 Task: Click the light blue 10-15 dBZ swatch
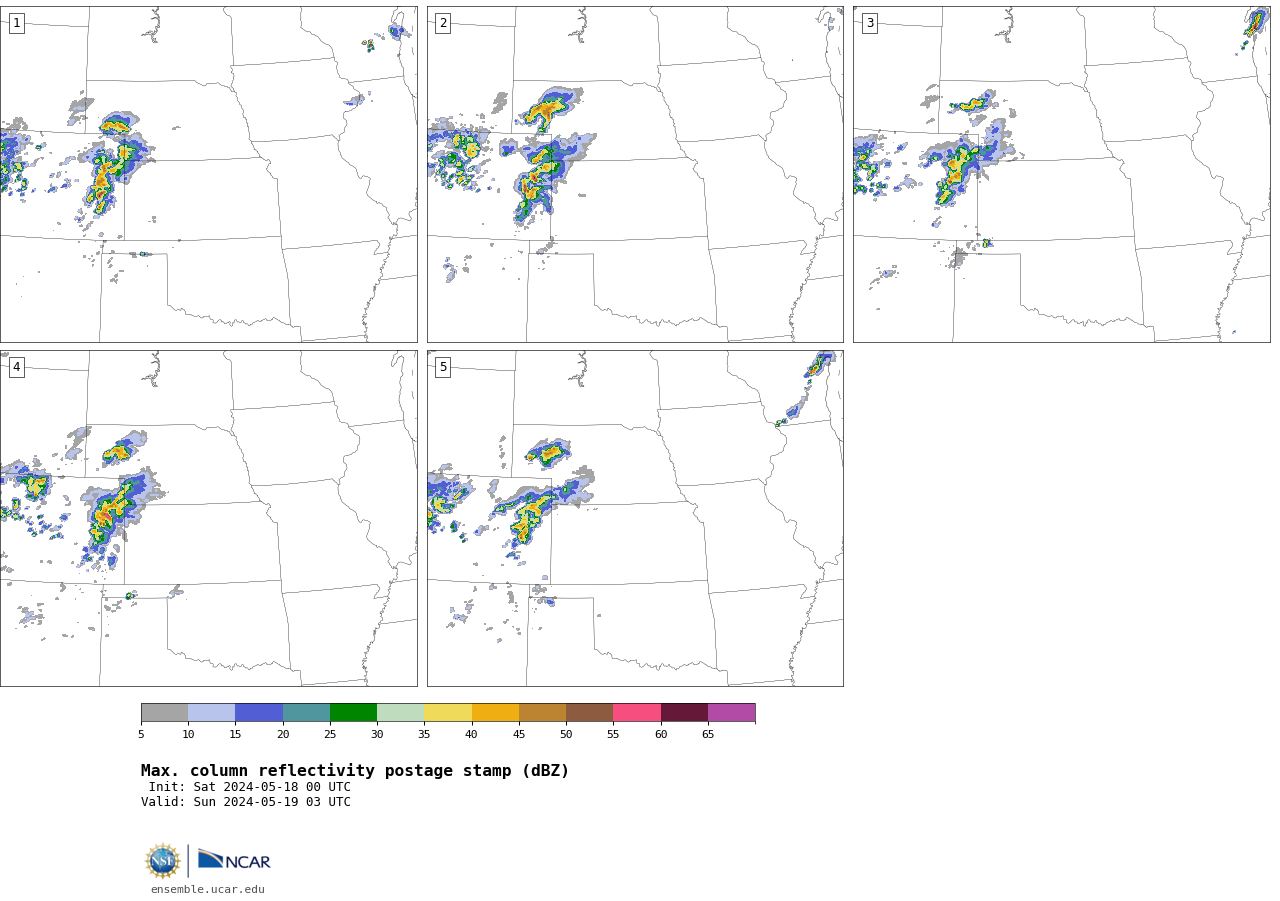click(x=211, y=713)
